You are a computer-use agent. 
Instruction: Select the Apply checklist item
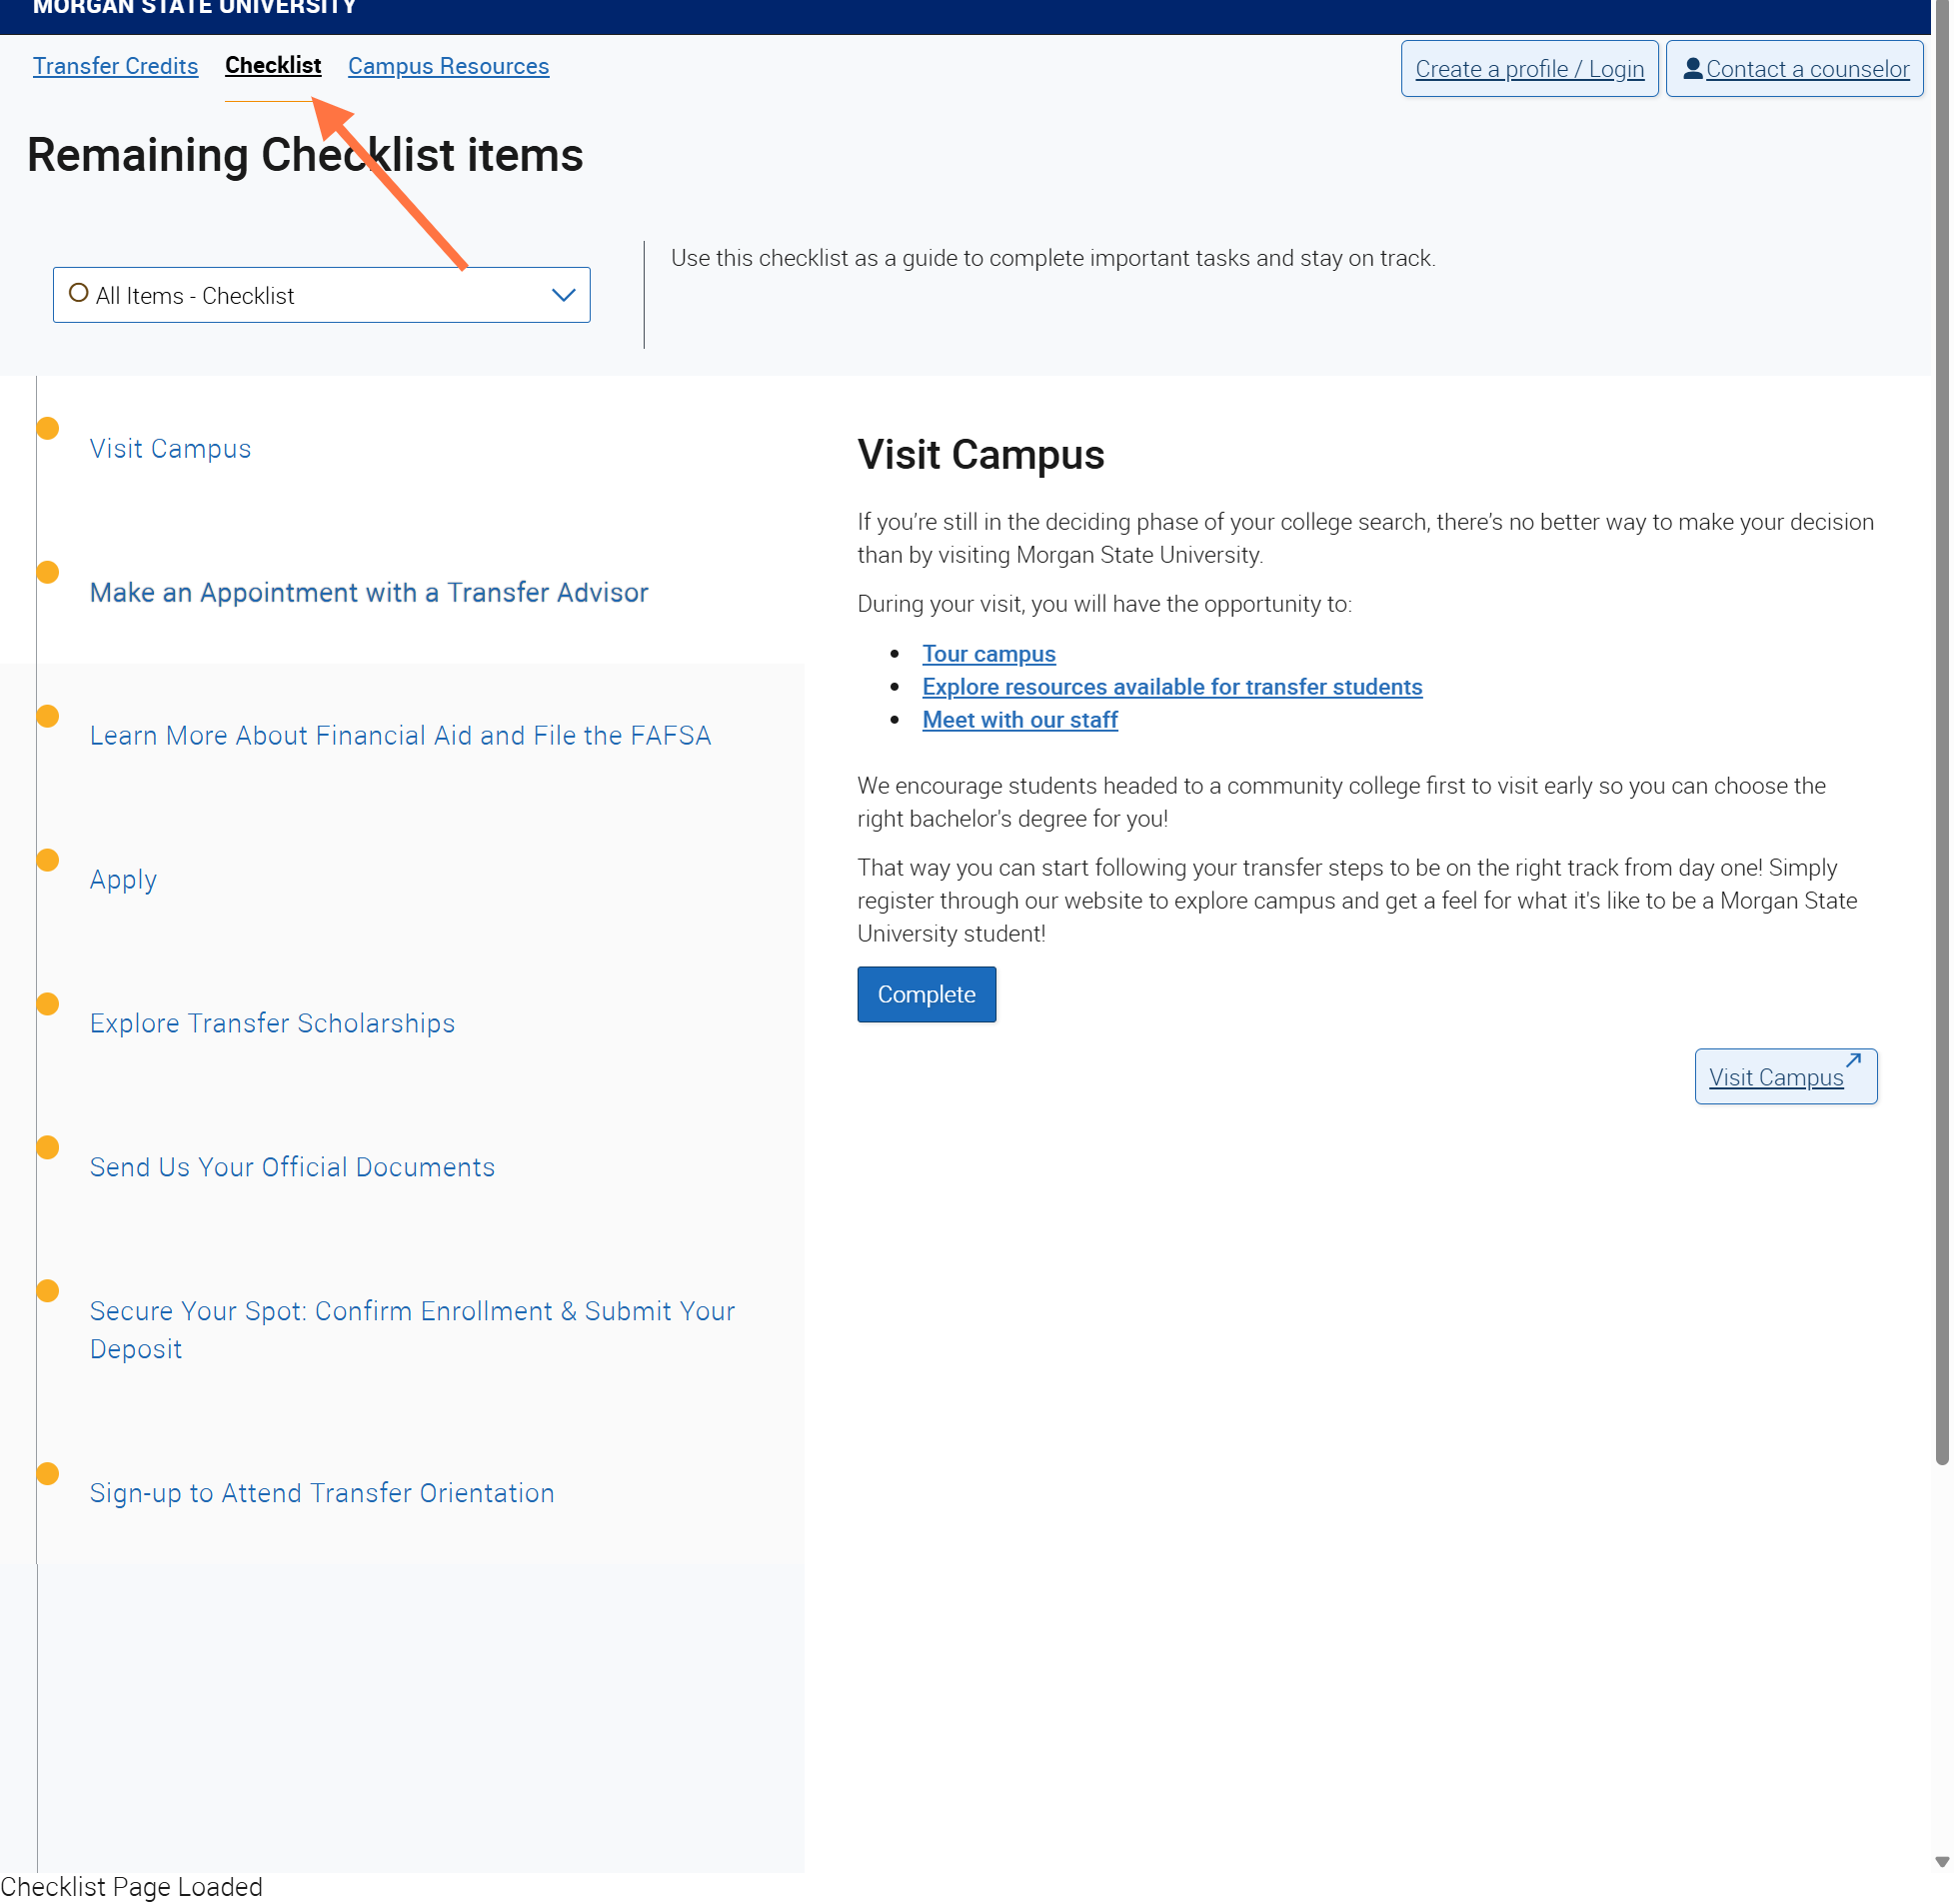[124, 880]
